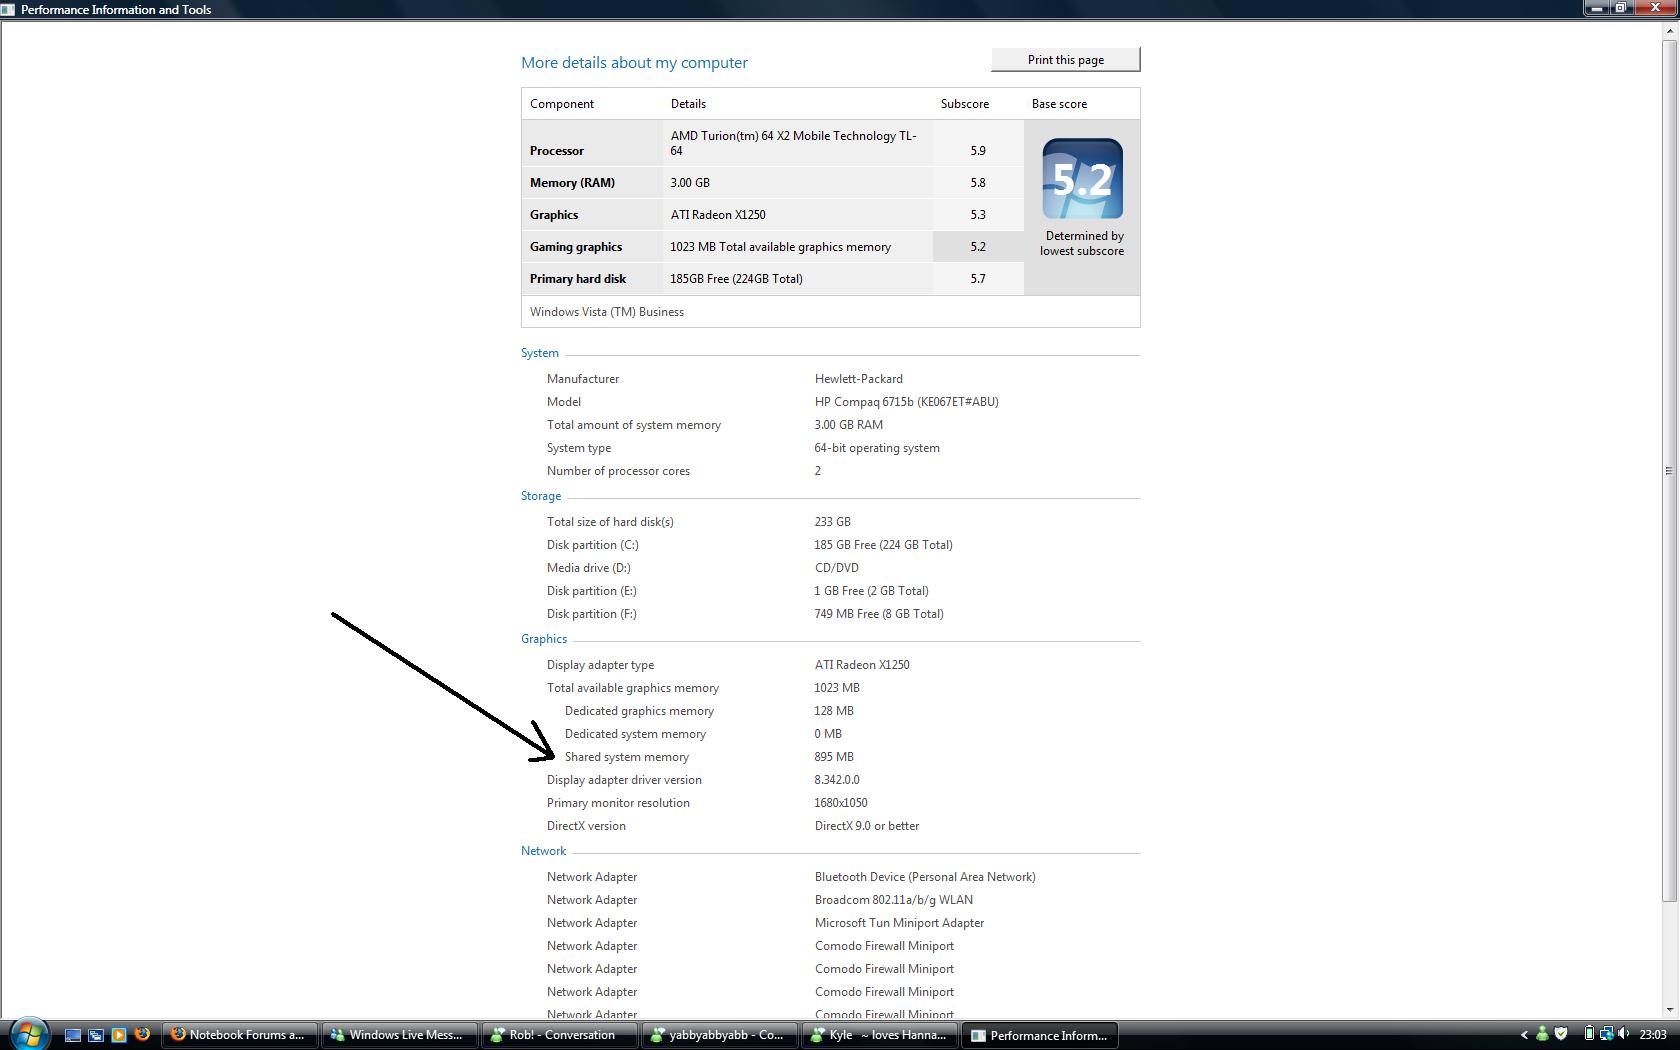Click Microsoft Tun Miniport Adapter entry
The height and width of the screenshot is (1050, 1680).
pos(899,923)
